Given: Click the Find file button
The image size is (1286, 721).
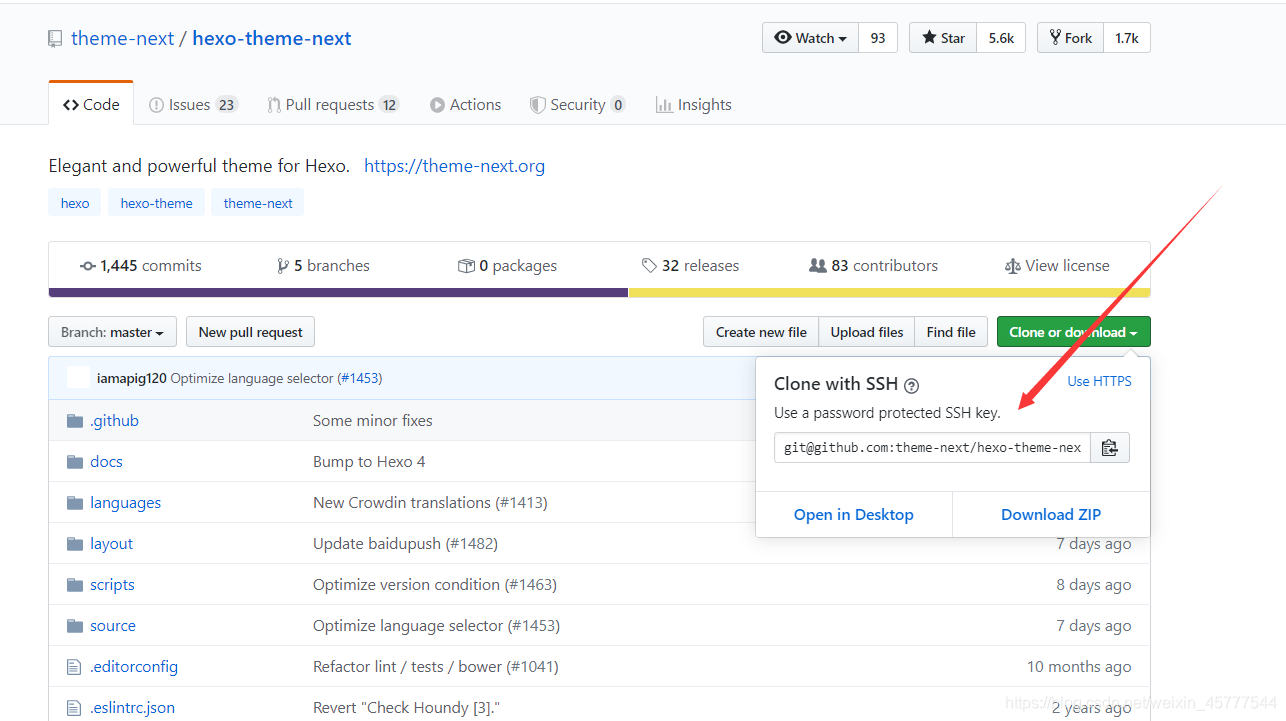Looking at the screenshot, I should coord(951,332).
